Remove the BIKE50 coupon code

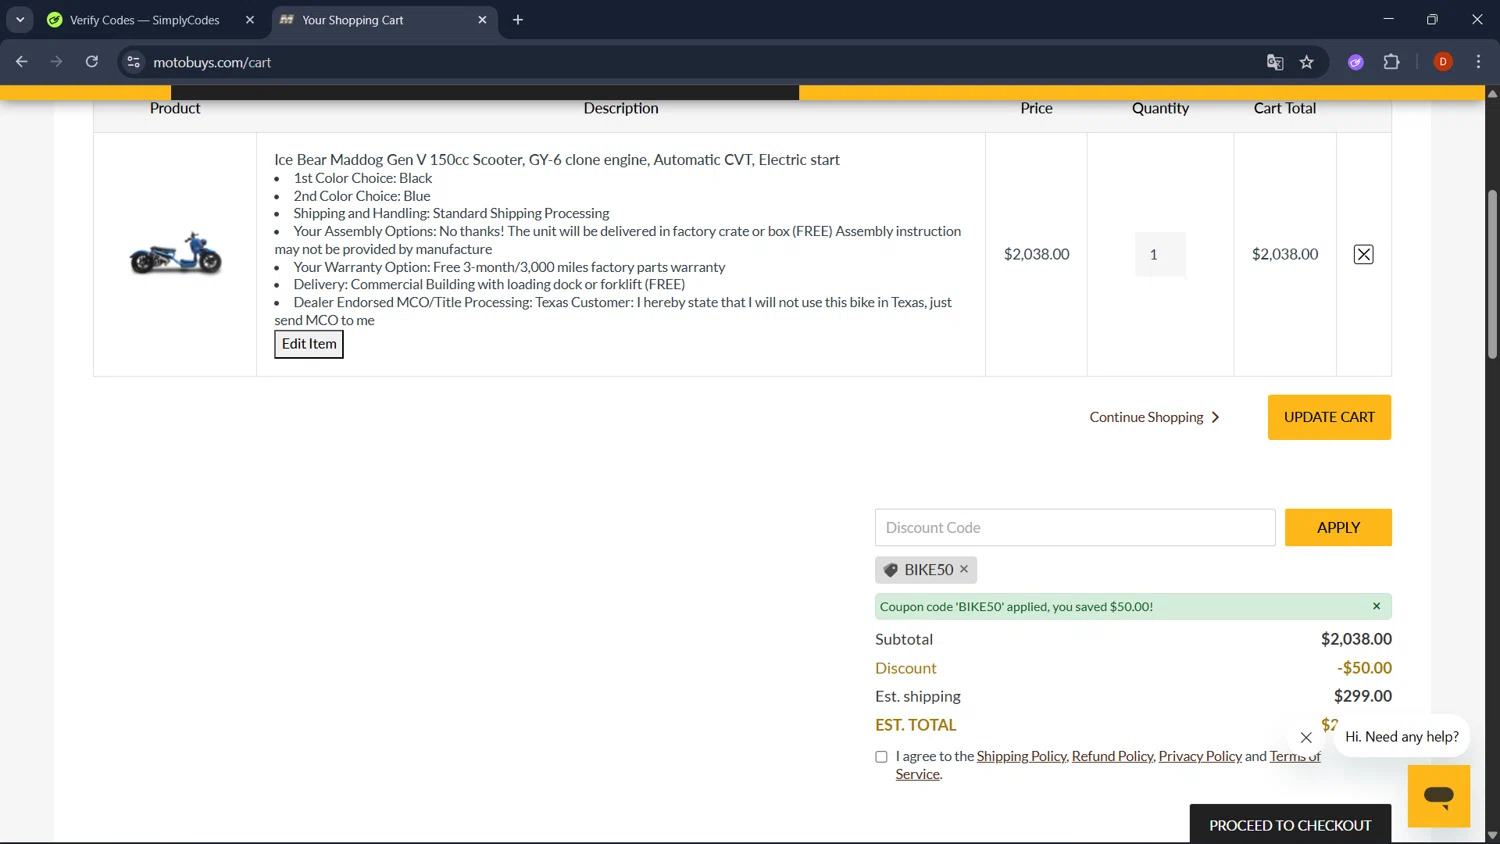[964, 569]
